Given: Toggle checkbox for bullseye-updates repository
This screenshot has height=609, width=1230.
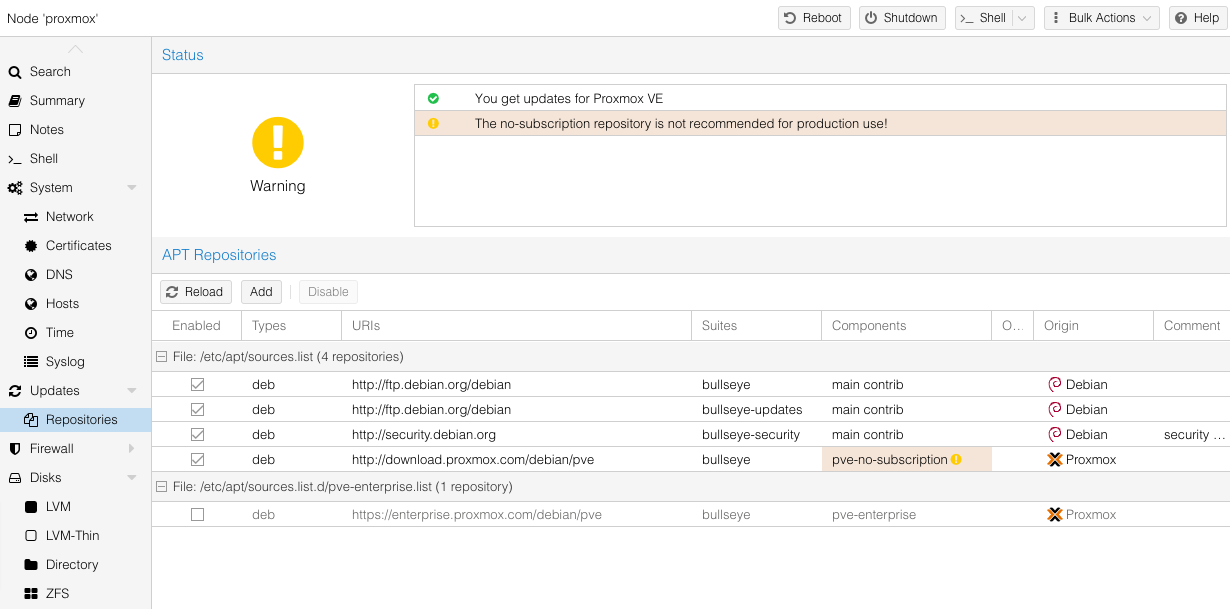Looking at the screenshot, I should click(197, 410).
